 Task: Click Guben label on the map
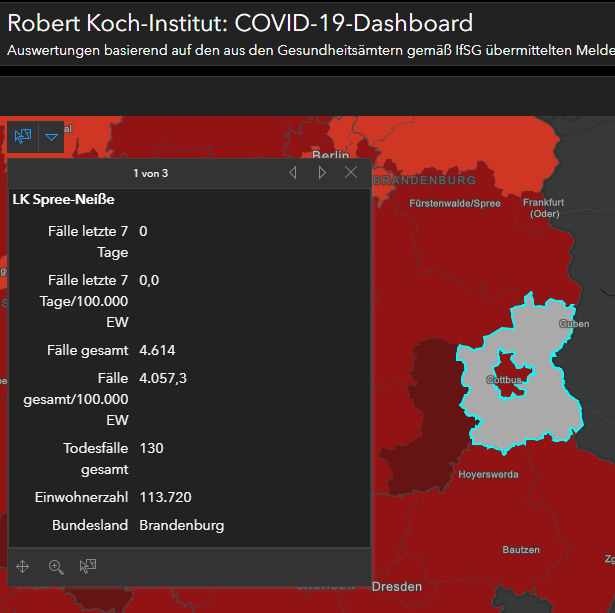pyautogui.click(x=573, y=324)
